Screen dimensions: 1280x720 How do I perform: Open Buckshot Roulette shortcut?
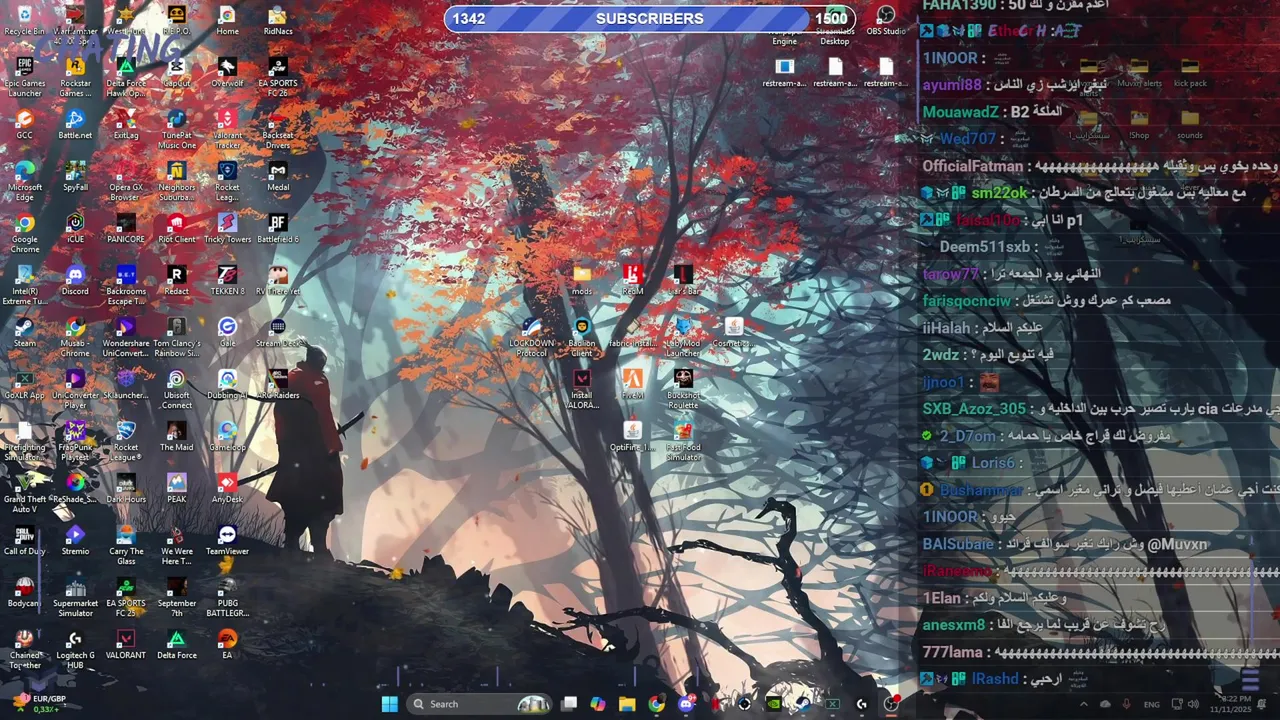point(683,389)
